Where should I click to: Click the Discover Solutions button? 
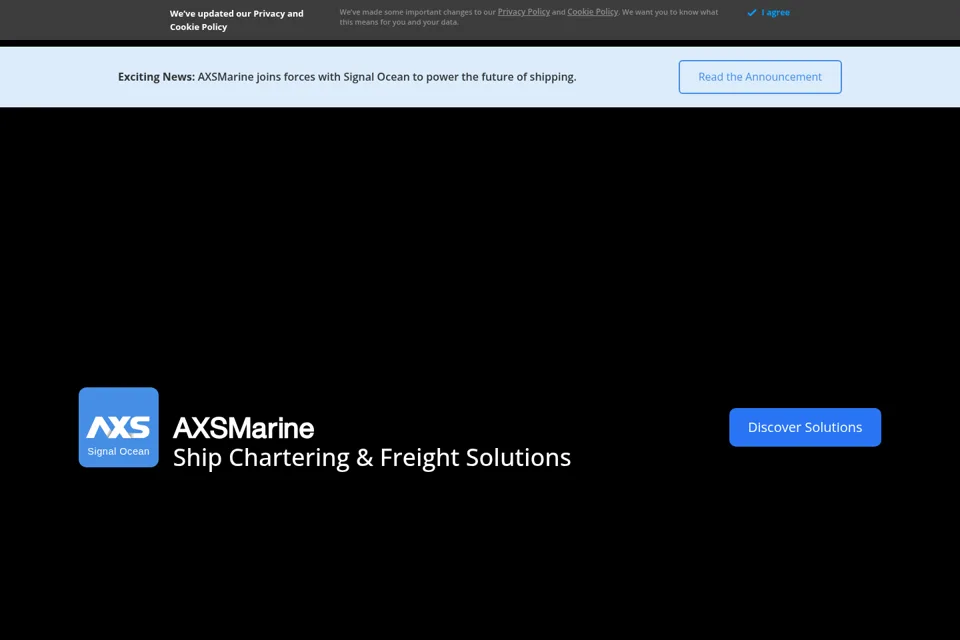(x=805, y=427)
